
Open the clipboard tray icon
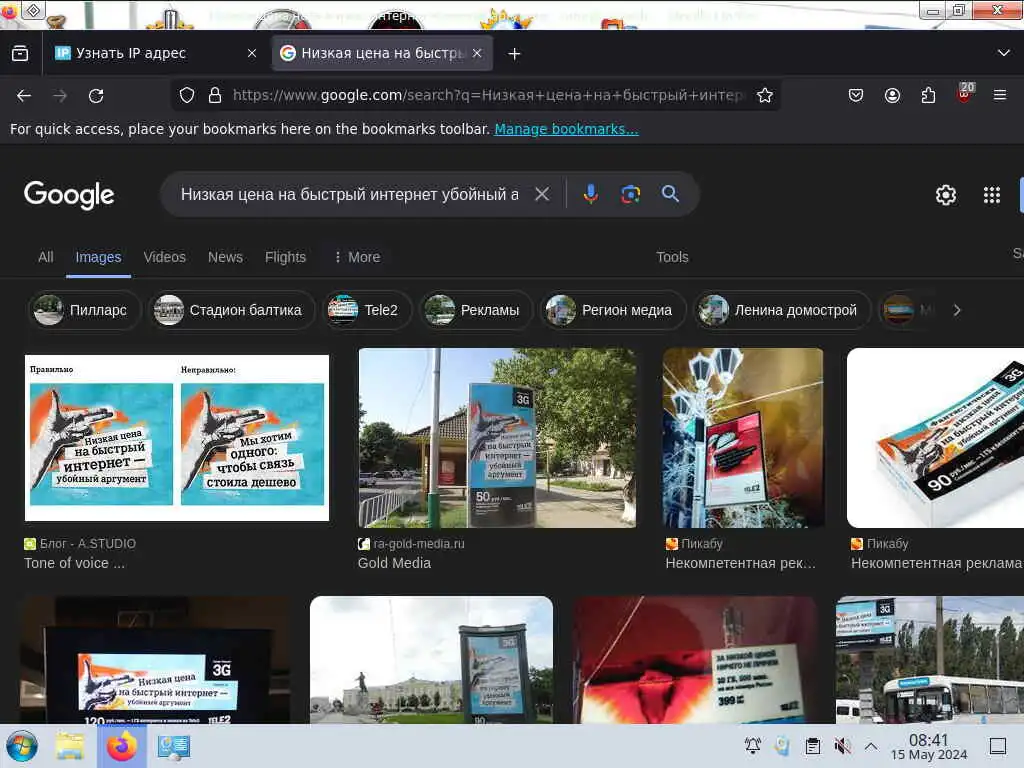tap(812, 746)
